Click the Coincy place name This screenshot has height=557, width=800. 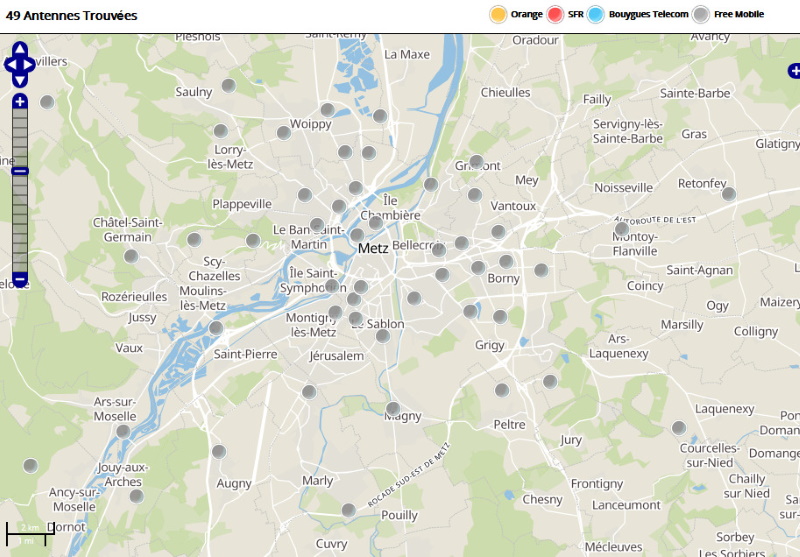pyautogui.click(x=645, y=286)
